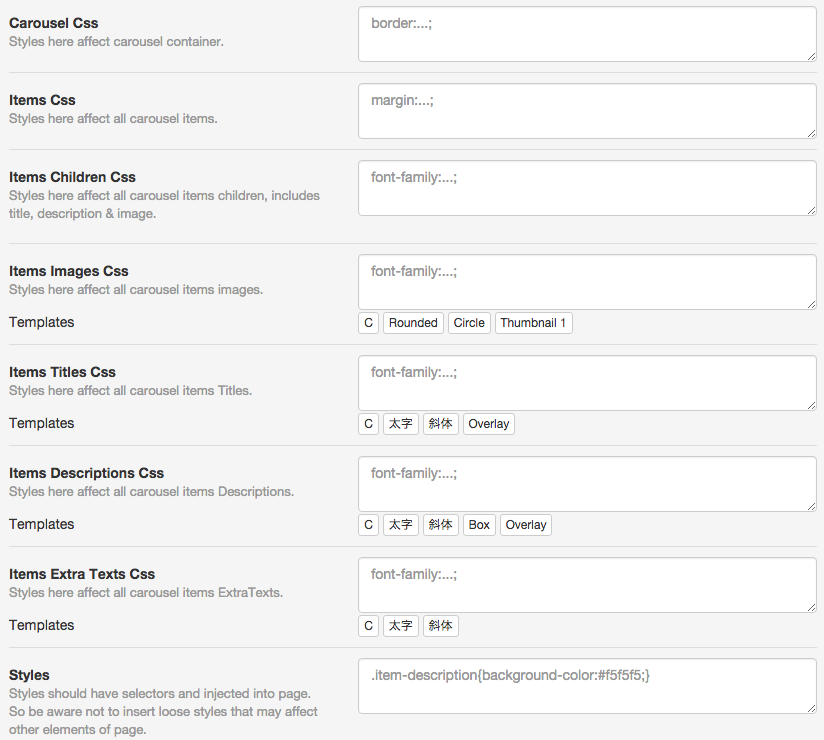Click the Items Titles Css textarea
Viewport: 824px width, 740px height.
(587, 383)
